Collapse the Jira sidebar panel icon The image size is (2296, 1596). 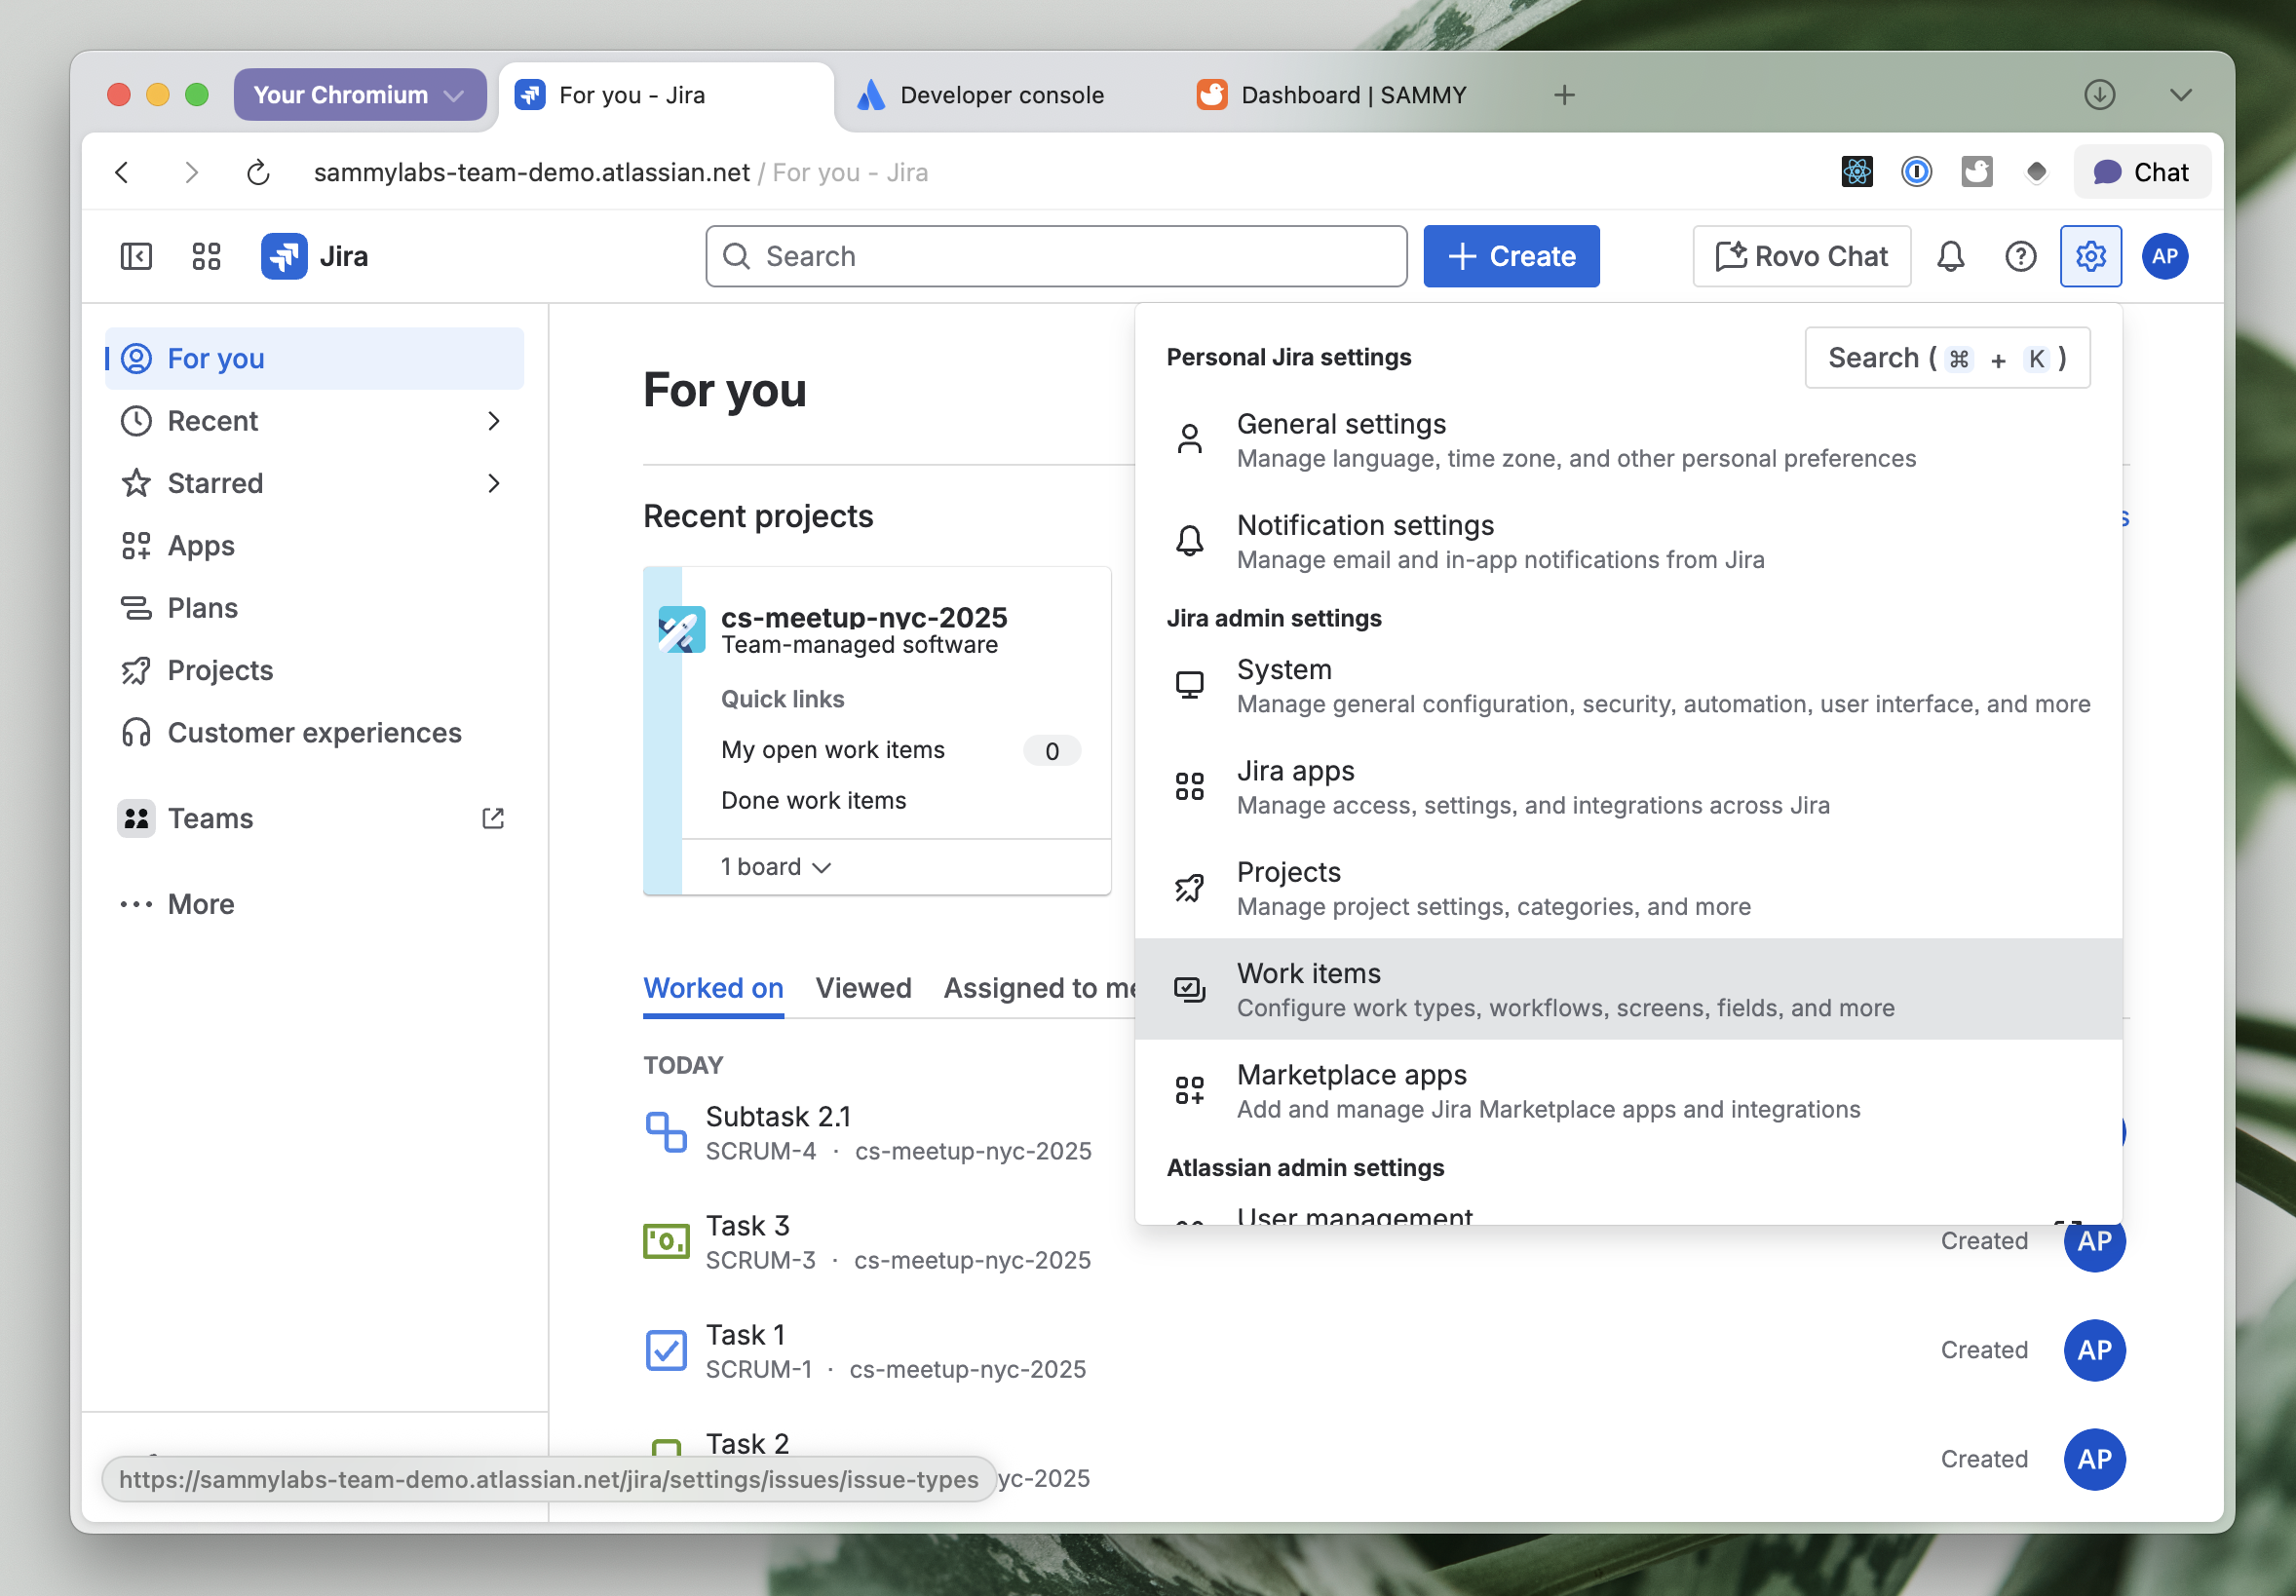click(x=136, y=257)
